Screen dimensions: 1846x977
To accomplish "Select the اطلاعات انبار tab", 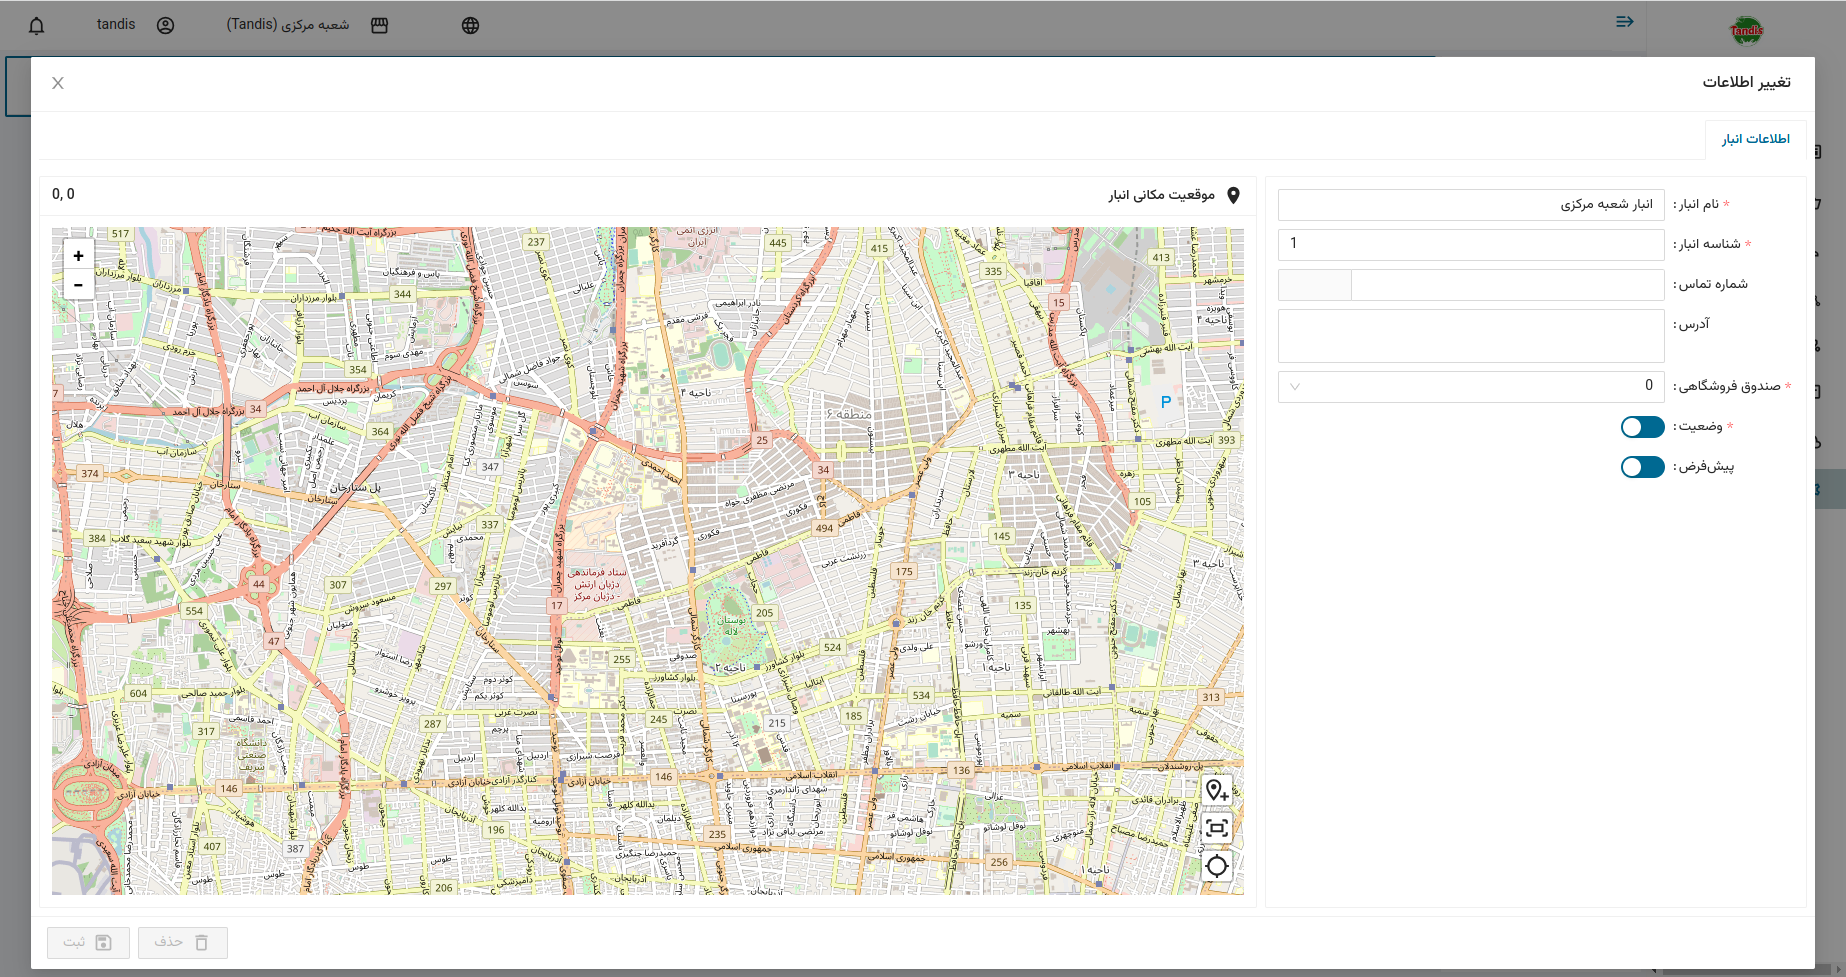I will (1755, 139).
